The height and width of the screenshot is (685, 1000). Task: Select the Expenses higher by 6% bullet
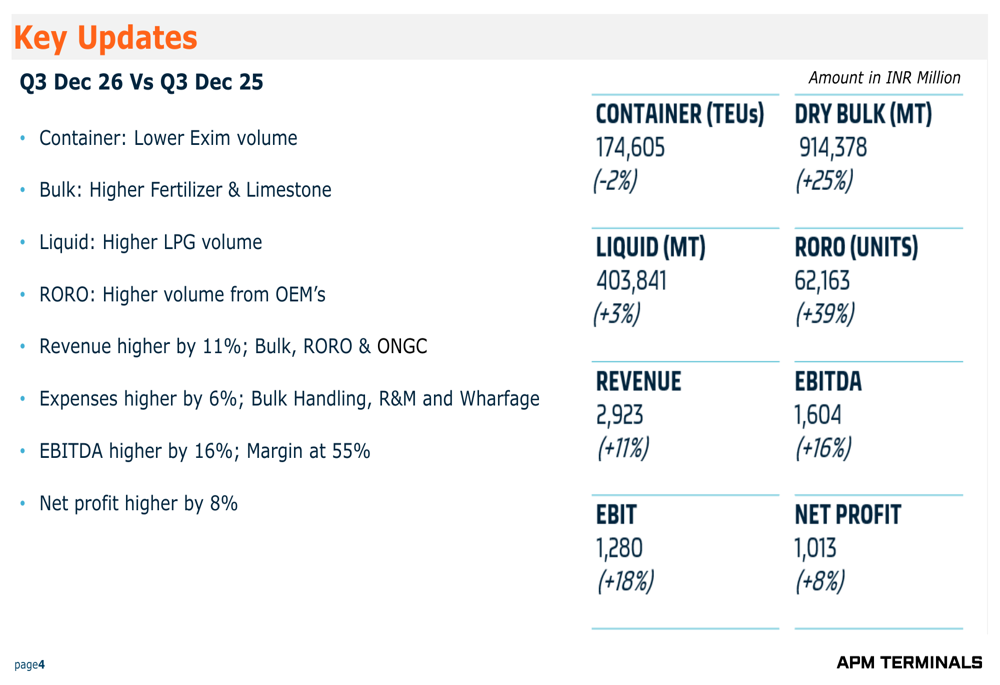point(289,399)
